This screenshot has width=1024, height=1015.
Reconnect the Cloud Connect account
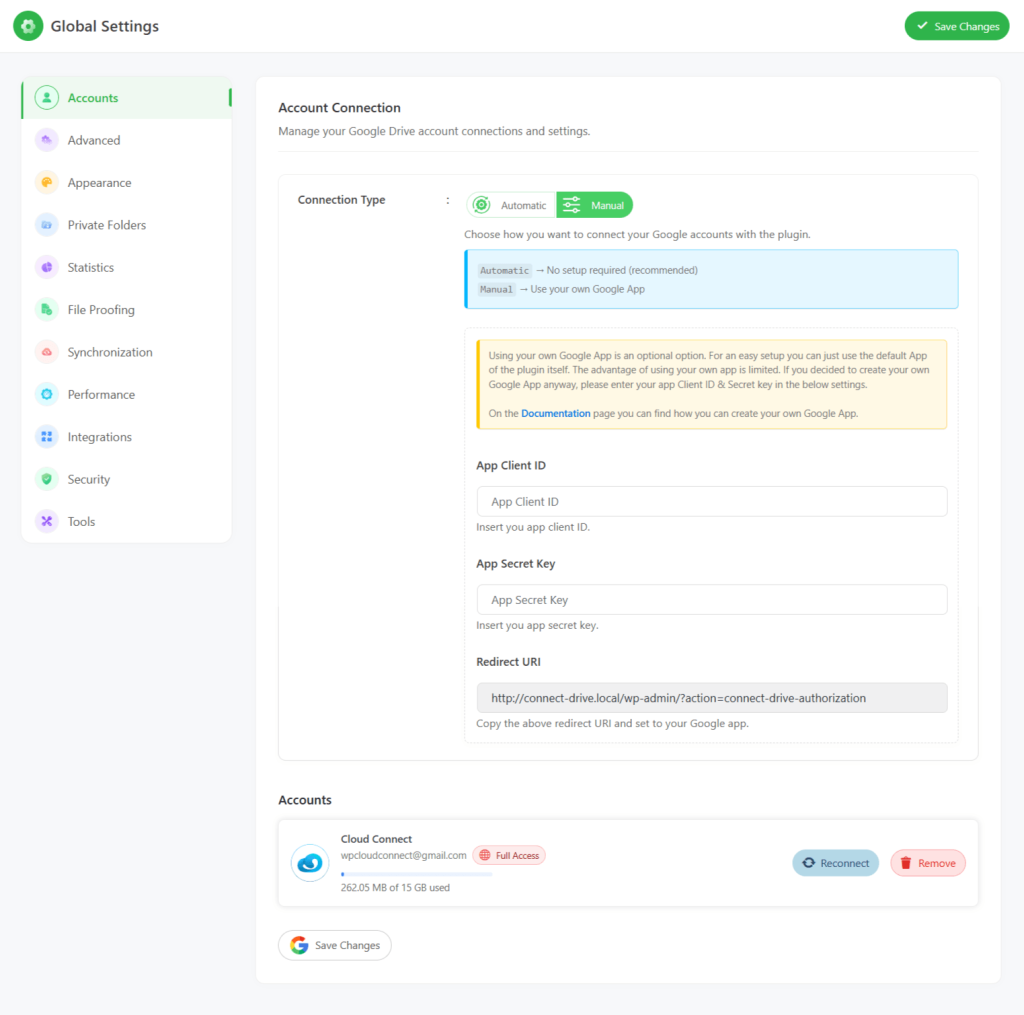click(835, 863)
